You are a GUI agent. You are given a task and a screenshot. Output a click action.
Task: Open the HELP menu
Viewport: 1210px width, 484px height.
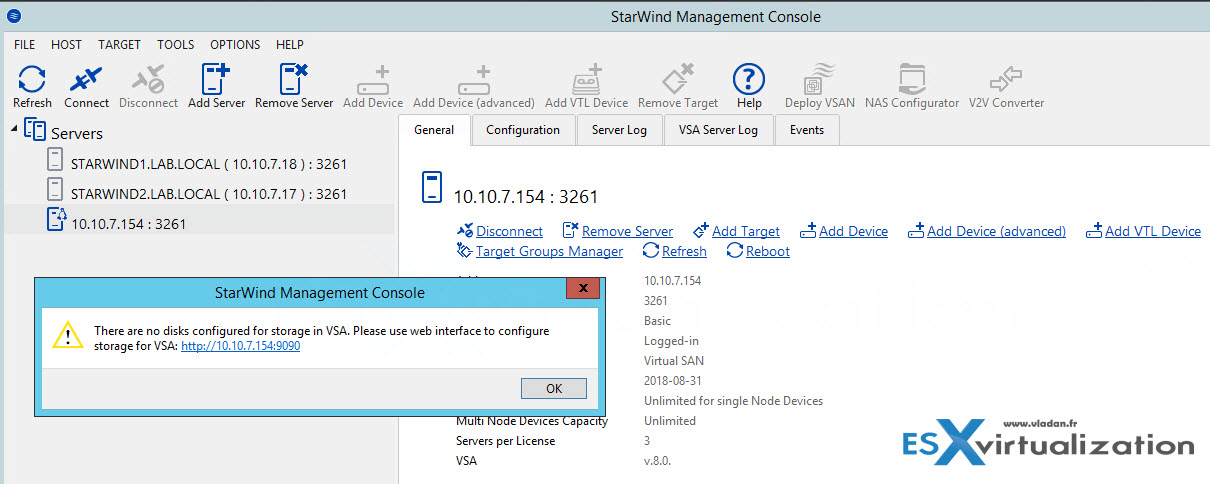point(290,45)
